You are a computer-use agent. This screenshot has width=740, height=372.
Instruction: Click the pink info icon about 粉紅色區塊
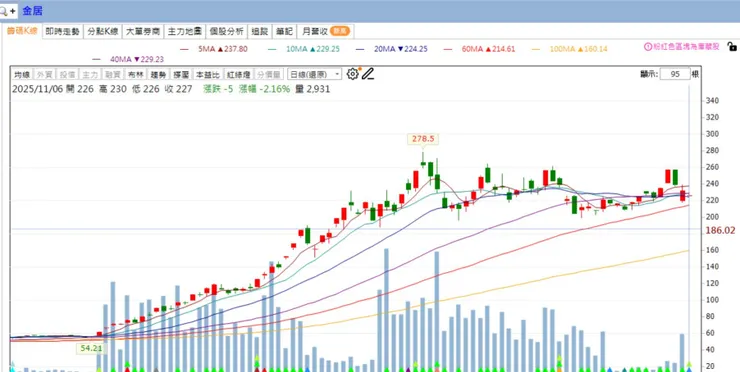(x=648, y=47)
